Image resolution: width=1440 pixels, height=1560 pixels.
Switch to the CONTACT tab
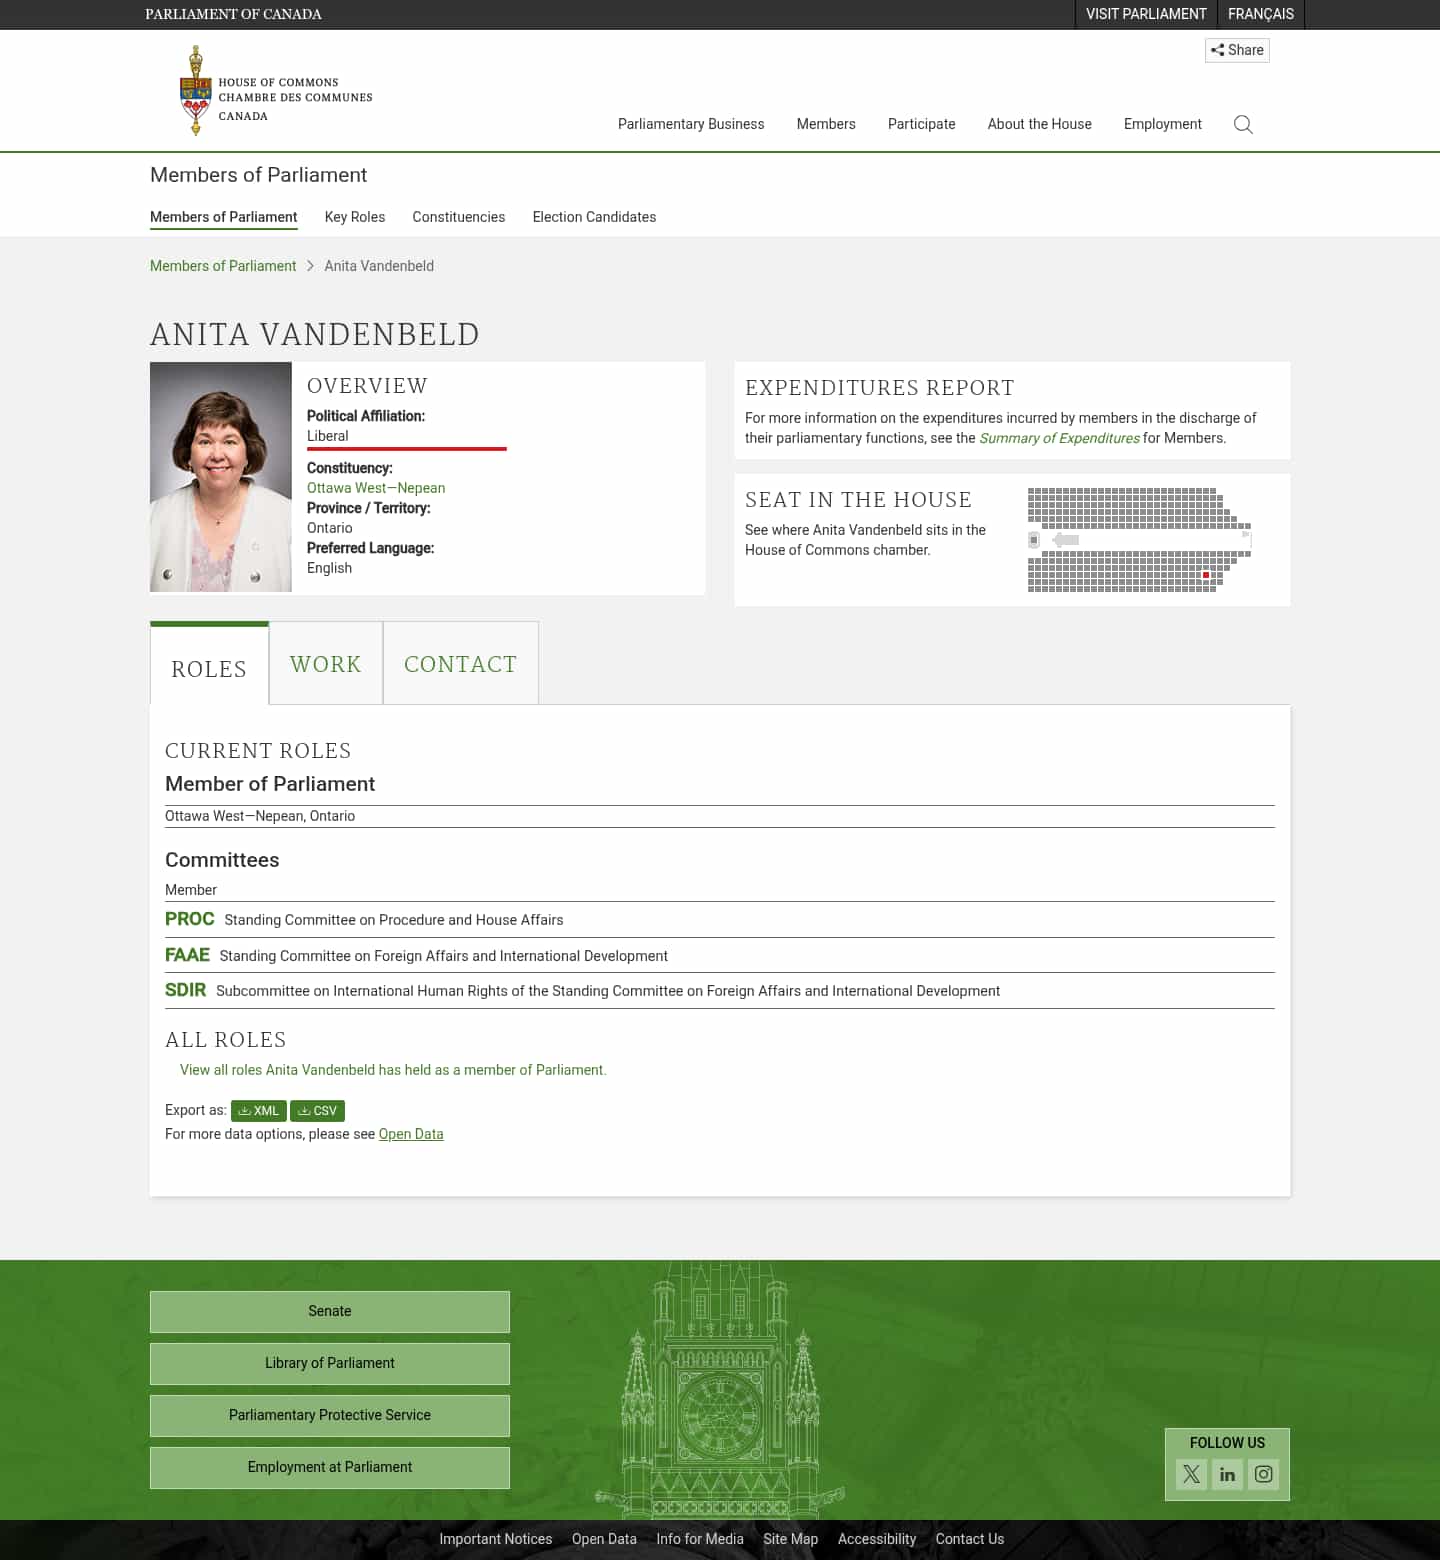point(461,664)
